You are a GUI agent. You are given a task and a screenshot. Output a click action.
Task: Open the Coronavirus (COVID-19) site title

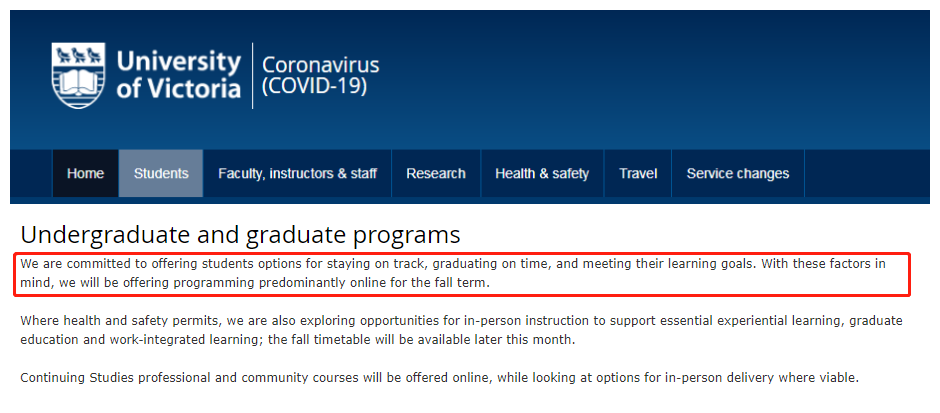pos(320,76)
